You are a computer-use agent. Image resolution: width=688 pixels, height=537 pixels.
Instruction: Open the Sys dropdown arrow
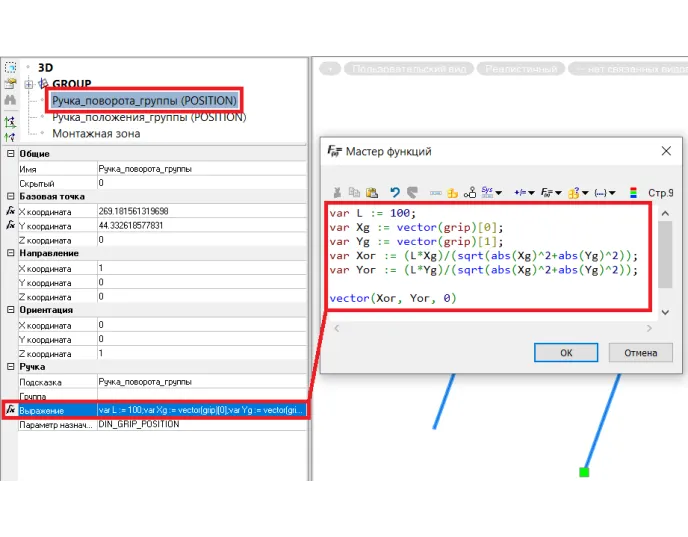(x=498, y=193)
